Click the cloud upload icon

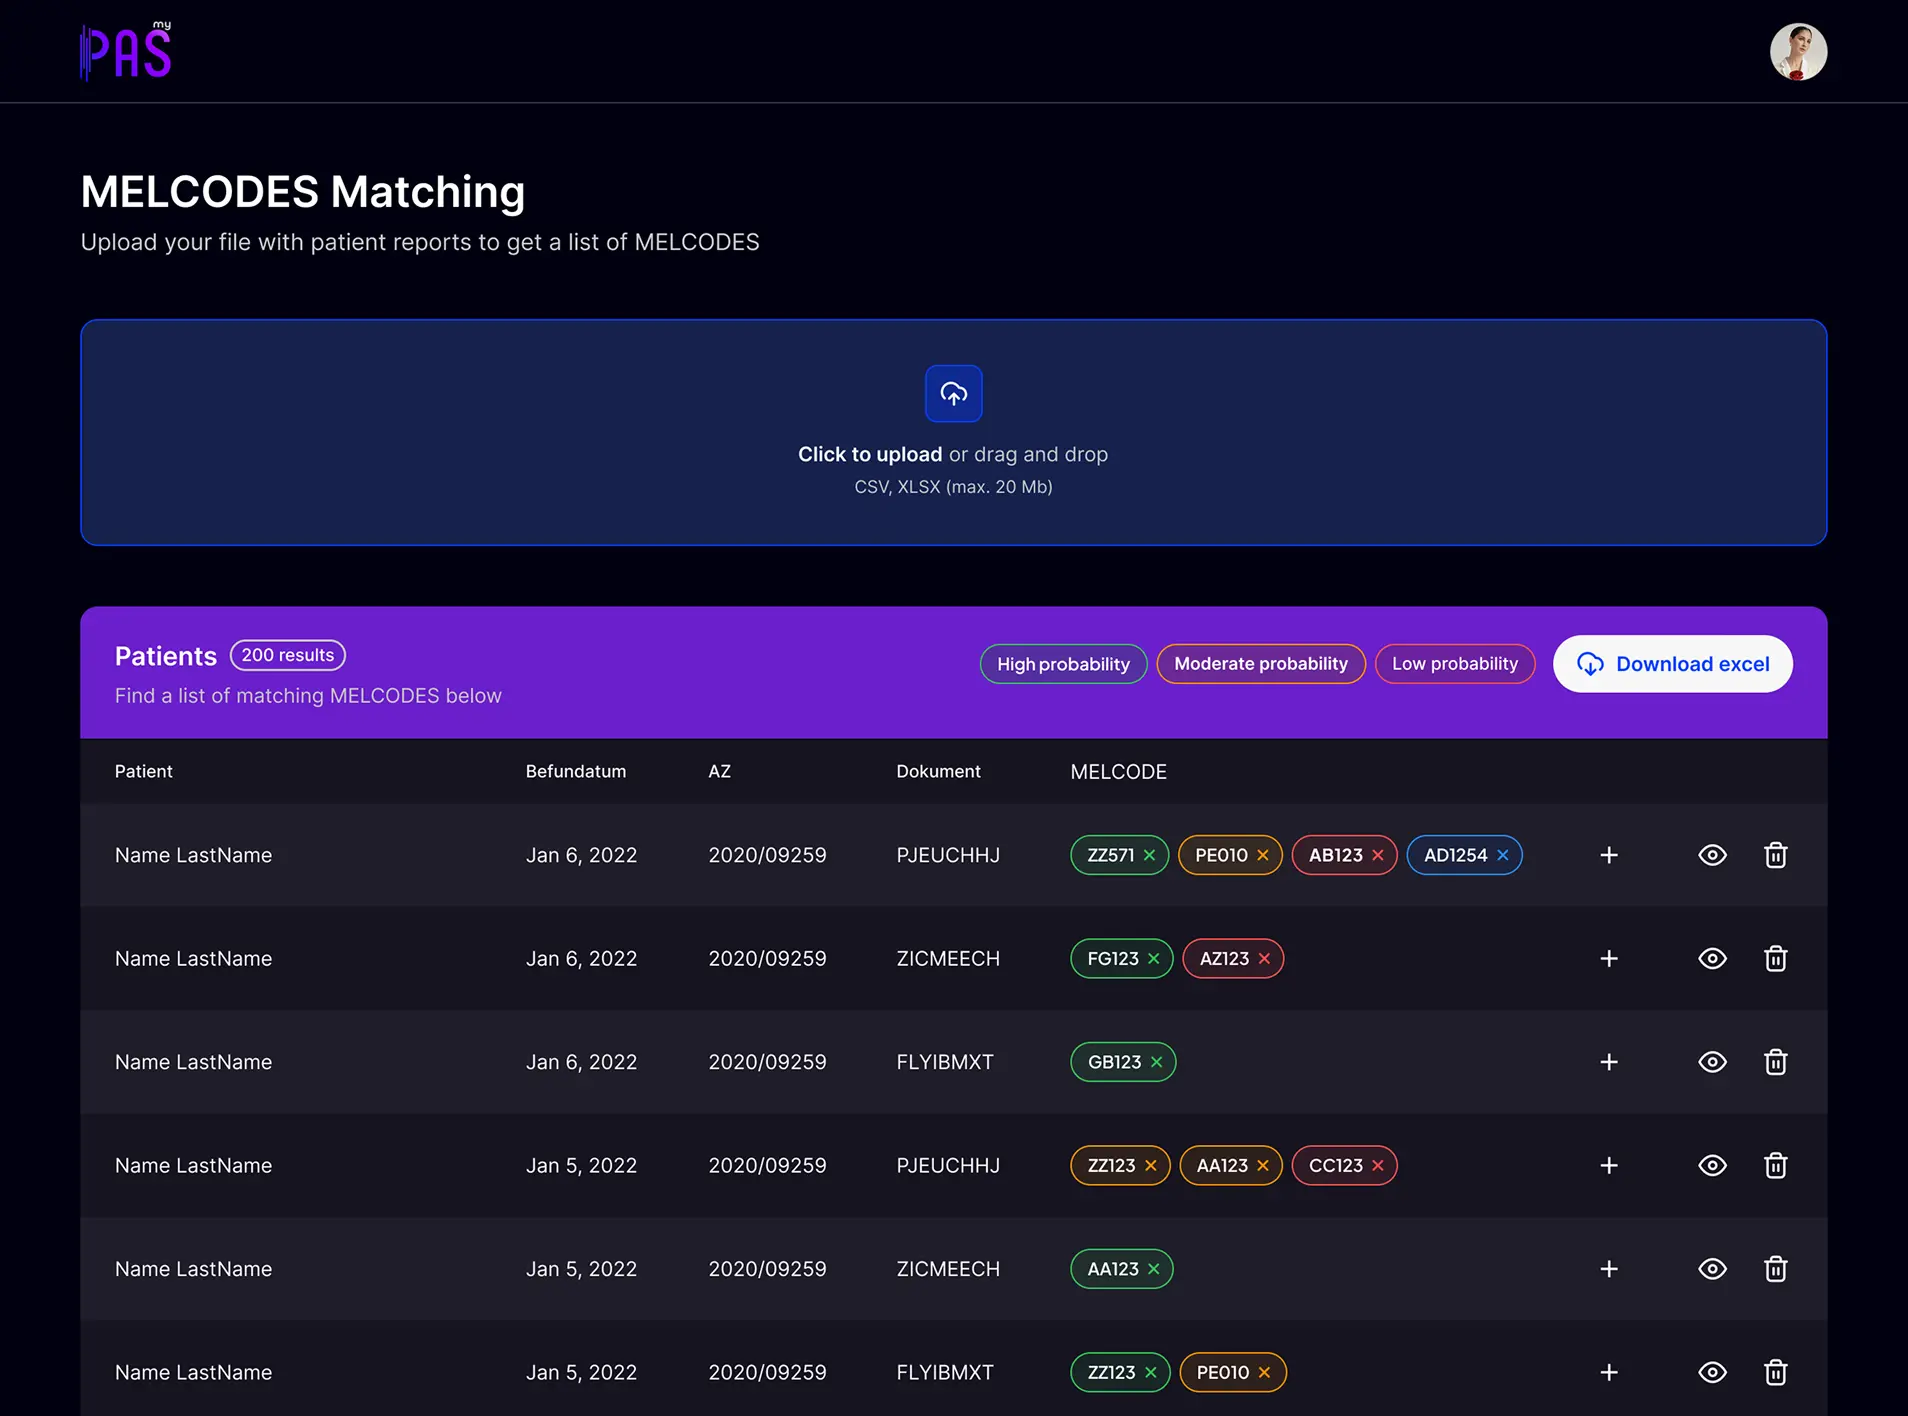(953, 394)
